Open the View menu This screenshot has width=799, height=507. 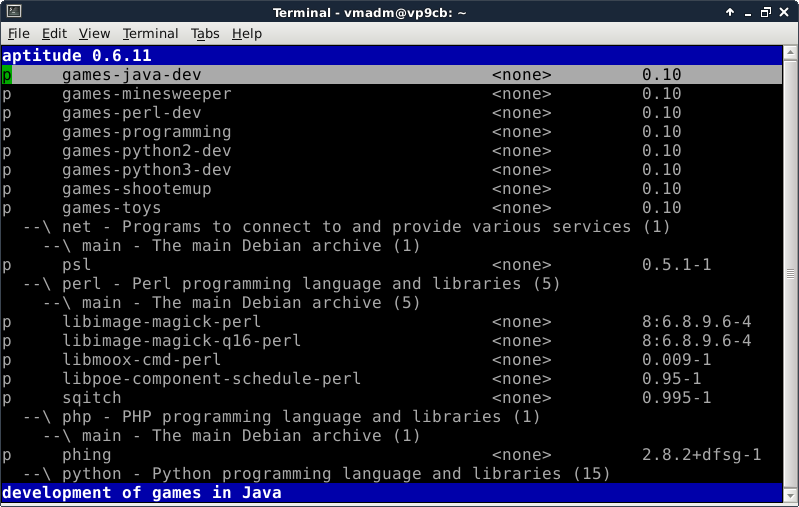93,33
